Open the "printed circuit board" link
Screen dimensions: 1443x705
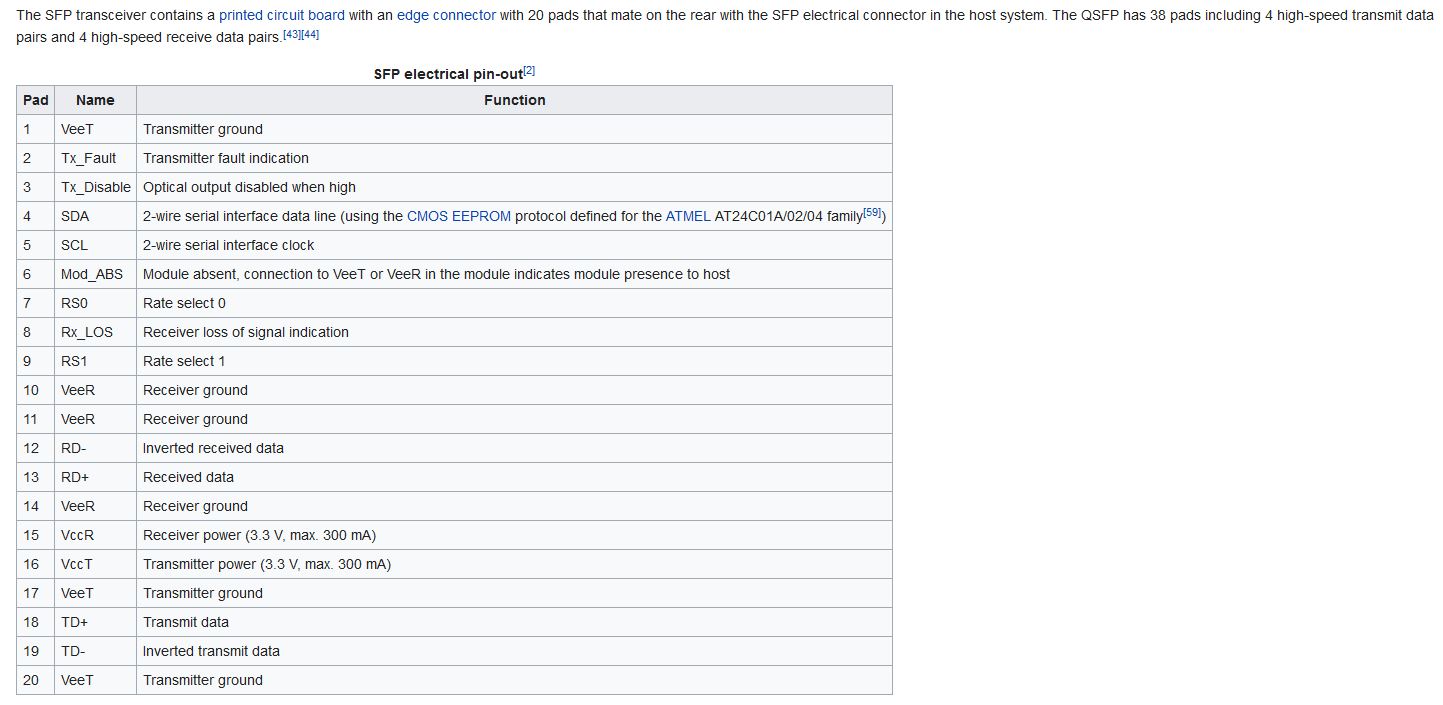coord(282,15)
